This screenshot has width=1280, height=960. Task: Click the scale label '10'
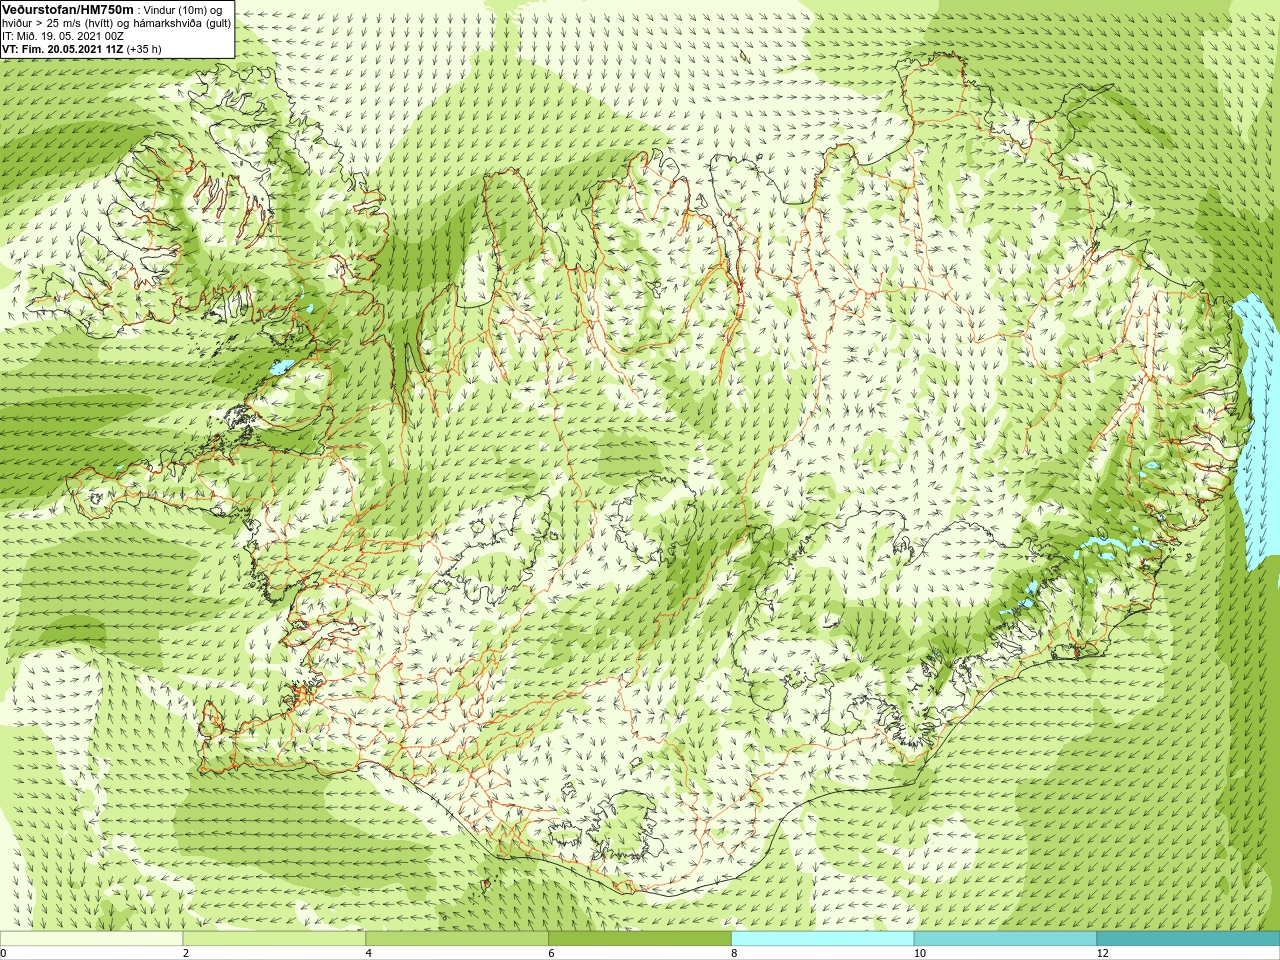[x=920, y=954]
